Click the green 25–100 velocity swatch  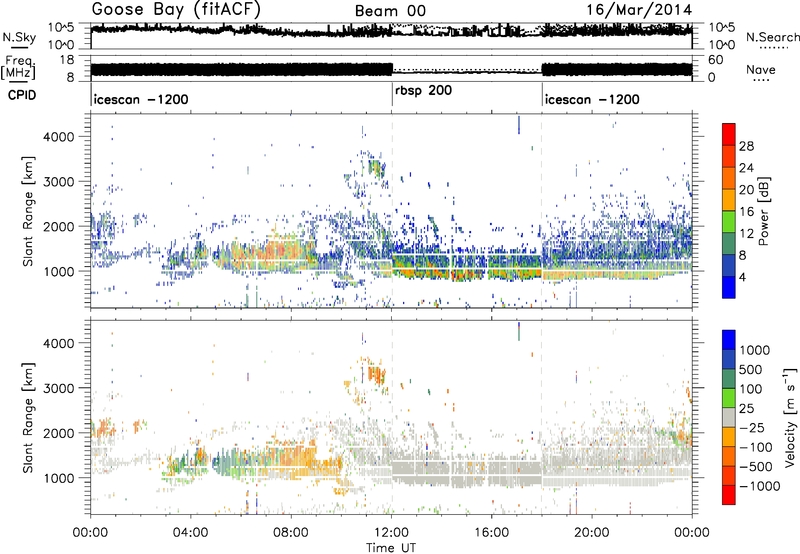(x=729, y=398)
